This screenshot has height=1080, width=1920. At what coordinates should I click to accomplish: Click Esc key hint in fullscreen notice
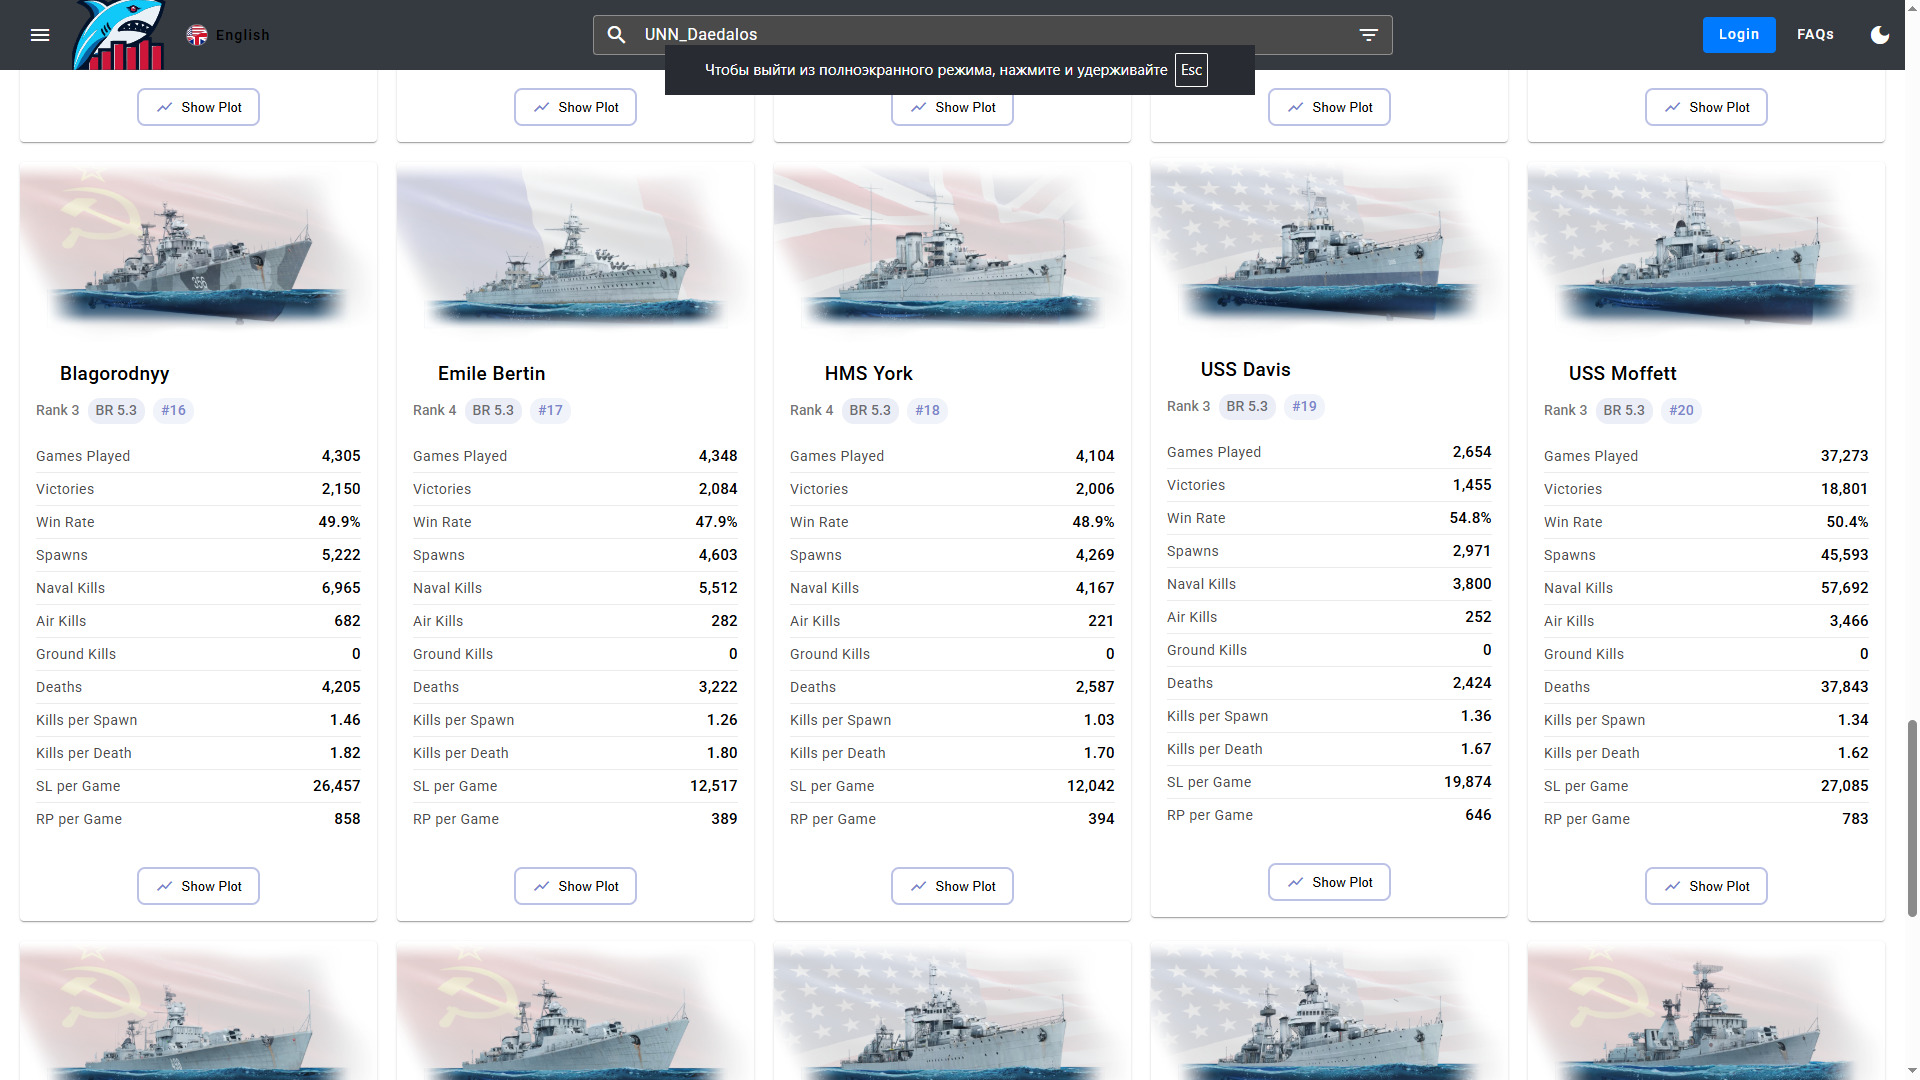[x=1191, y=70]
